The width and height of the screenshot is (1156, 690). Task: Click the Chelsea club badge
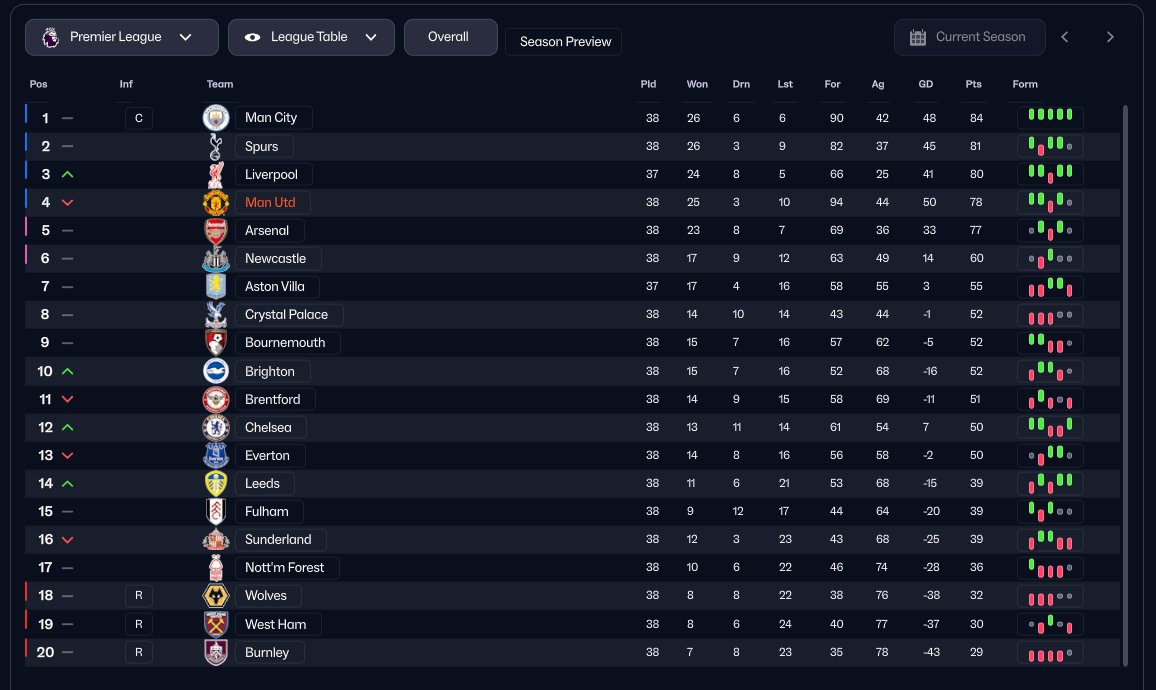[216, 427]
